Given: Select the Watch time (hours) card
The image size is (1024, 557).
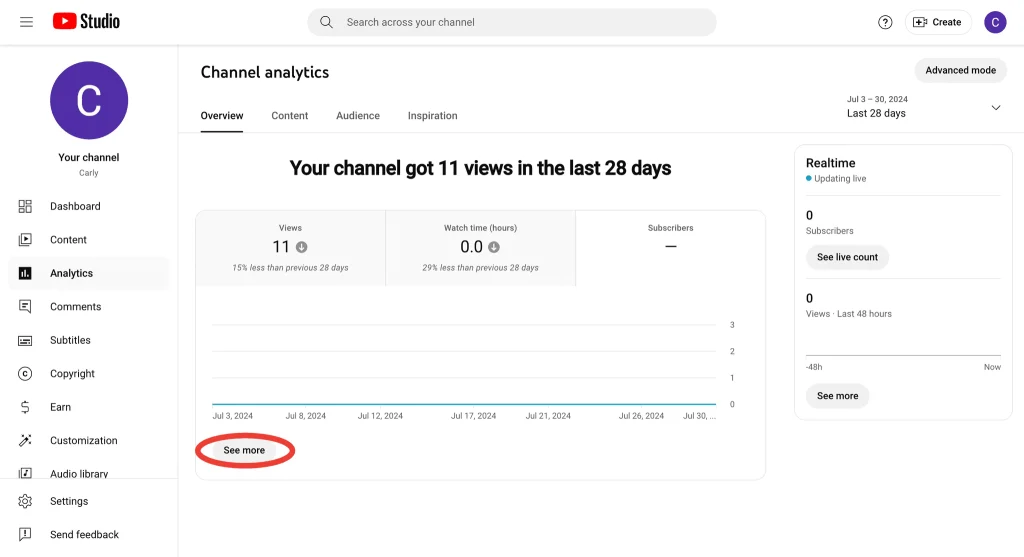Looking at the screenshot, I should tap(480, 248).
